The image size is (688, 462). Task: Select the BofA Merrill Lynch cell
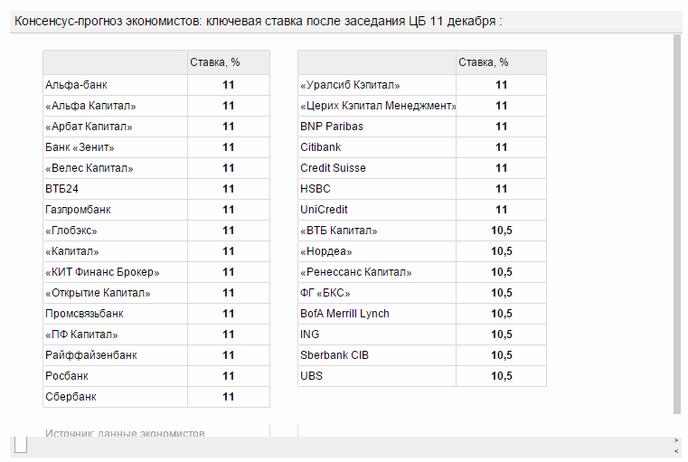point(377,314)
